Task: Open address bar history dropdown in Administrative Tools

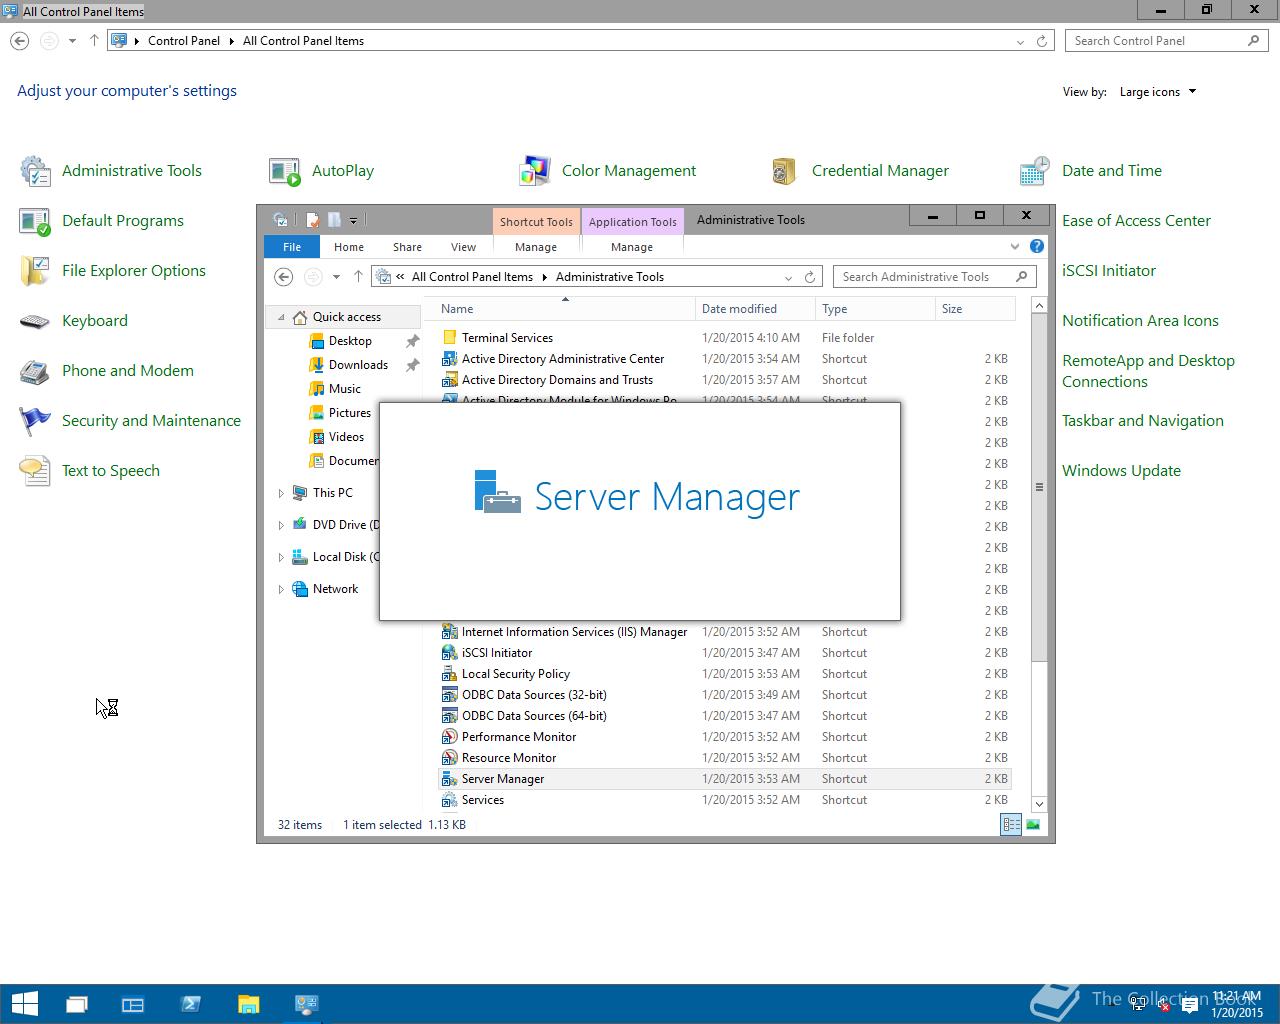Action: pyautogui.click(x=788, y=277)
